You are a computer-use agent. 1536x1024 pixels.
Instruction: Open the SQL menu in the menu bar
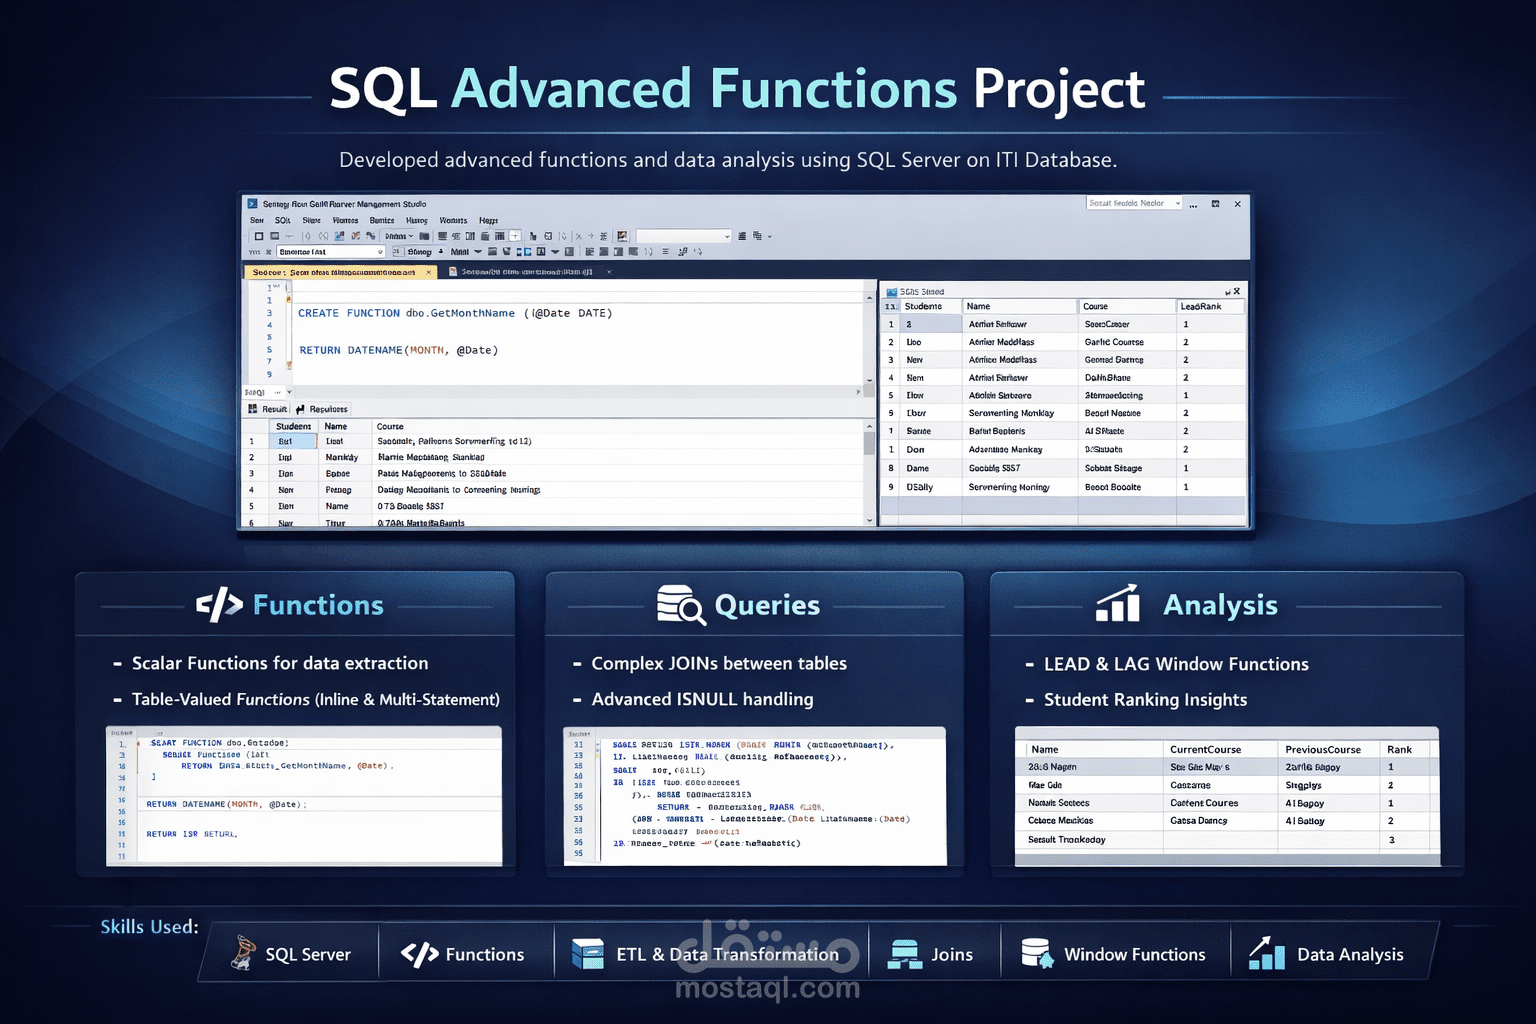point(281,220)
